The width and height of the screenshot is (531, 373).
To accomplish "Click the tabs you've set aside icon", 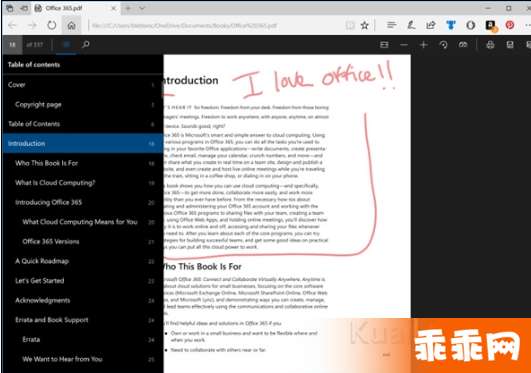I will point(10,8).
